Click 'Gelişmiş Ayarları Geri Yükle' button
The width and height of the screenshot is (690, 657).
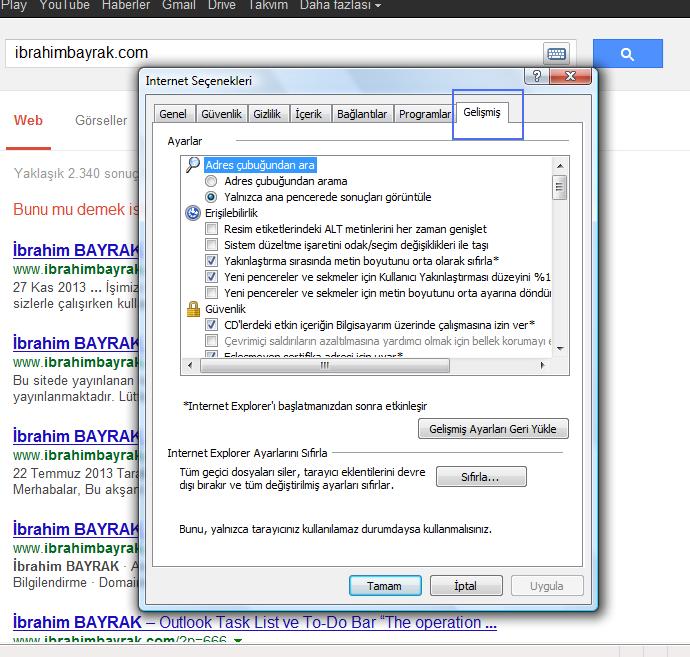(493, 429)
